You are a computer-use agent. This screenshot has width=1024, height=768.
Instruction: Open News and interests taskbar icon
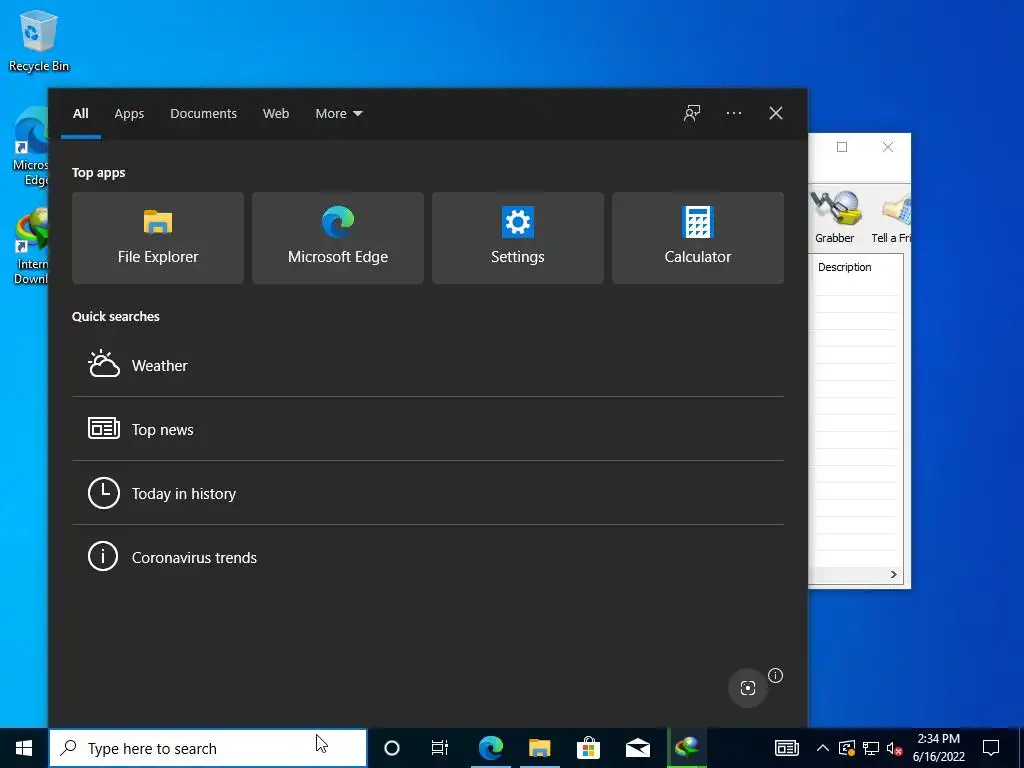(787, 748)
